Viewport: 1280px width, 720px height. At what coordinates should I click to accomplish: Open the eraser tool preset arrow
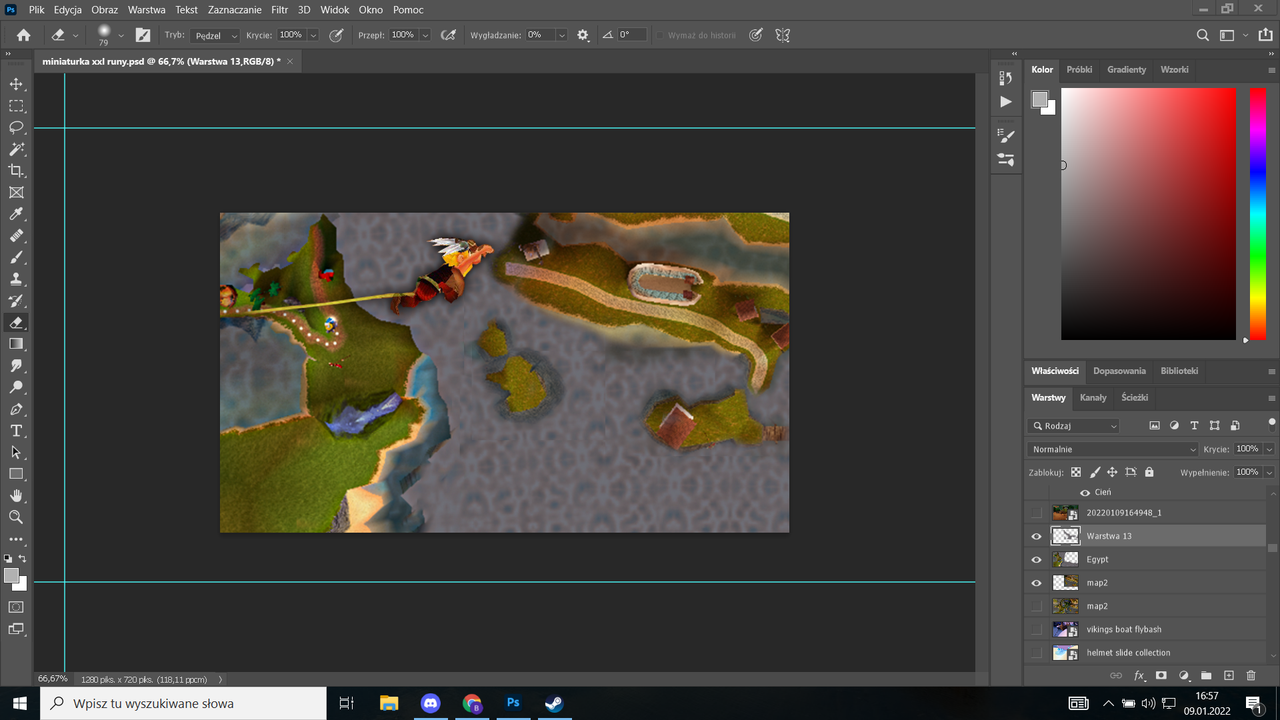coord(76,35)
